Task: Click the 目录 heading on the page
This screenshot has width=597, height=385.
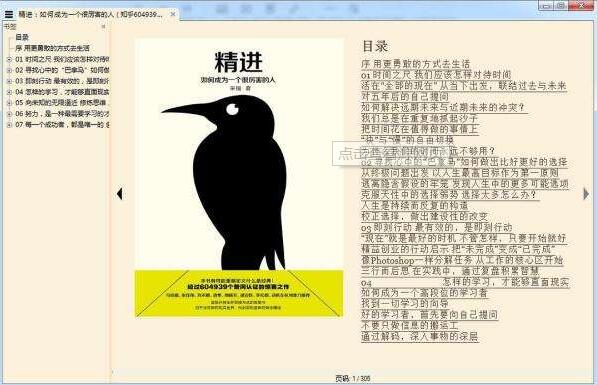Action: point(375,46)
